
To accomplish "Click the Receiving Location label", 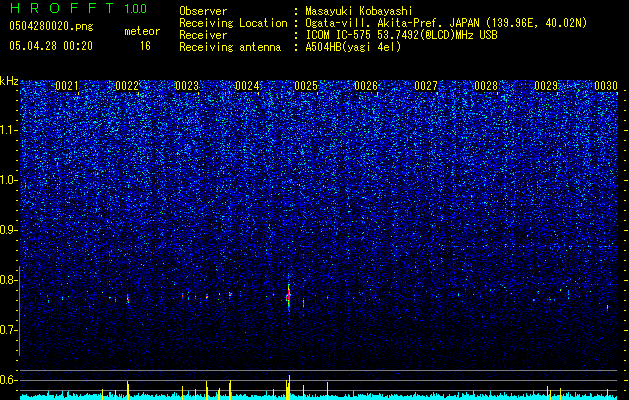I will coord(233,23).
